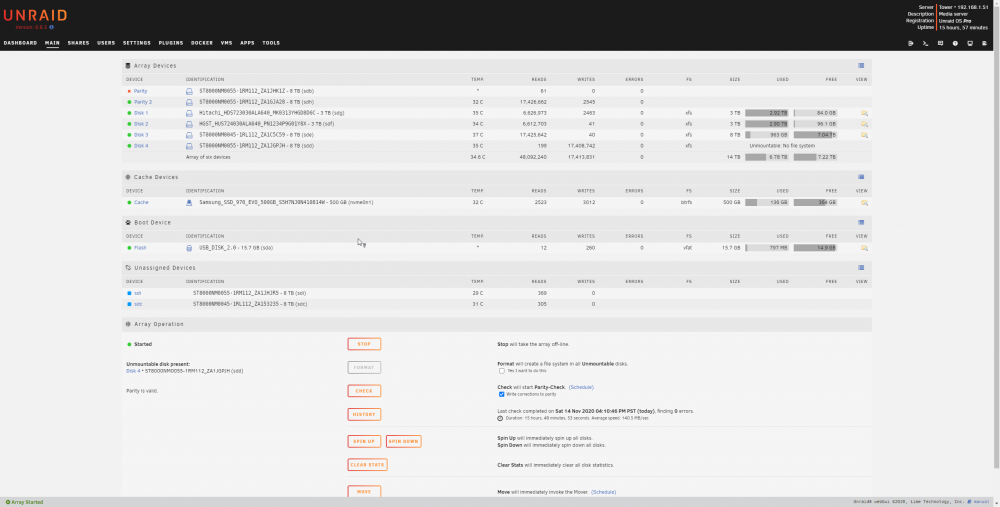The image size is (1000, 507).
Task: Click the drive icon in the Disk 1 row
Action: [x=189, y=113]
